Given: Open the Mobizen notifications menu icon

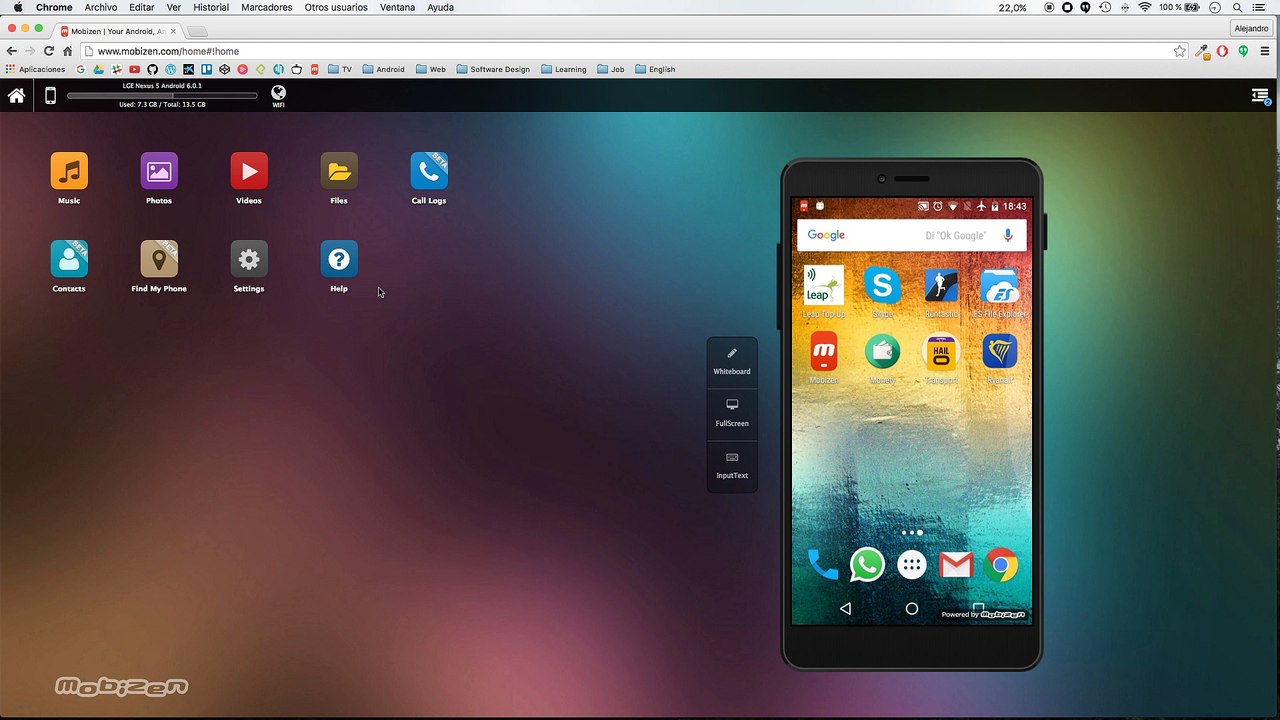Looking at the screenshot, I should 1260,96.
